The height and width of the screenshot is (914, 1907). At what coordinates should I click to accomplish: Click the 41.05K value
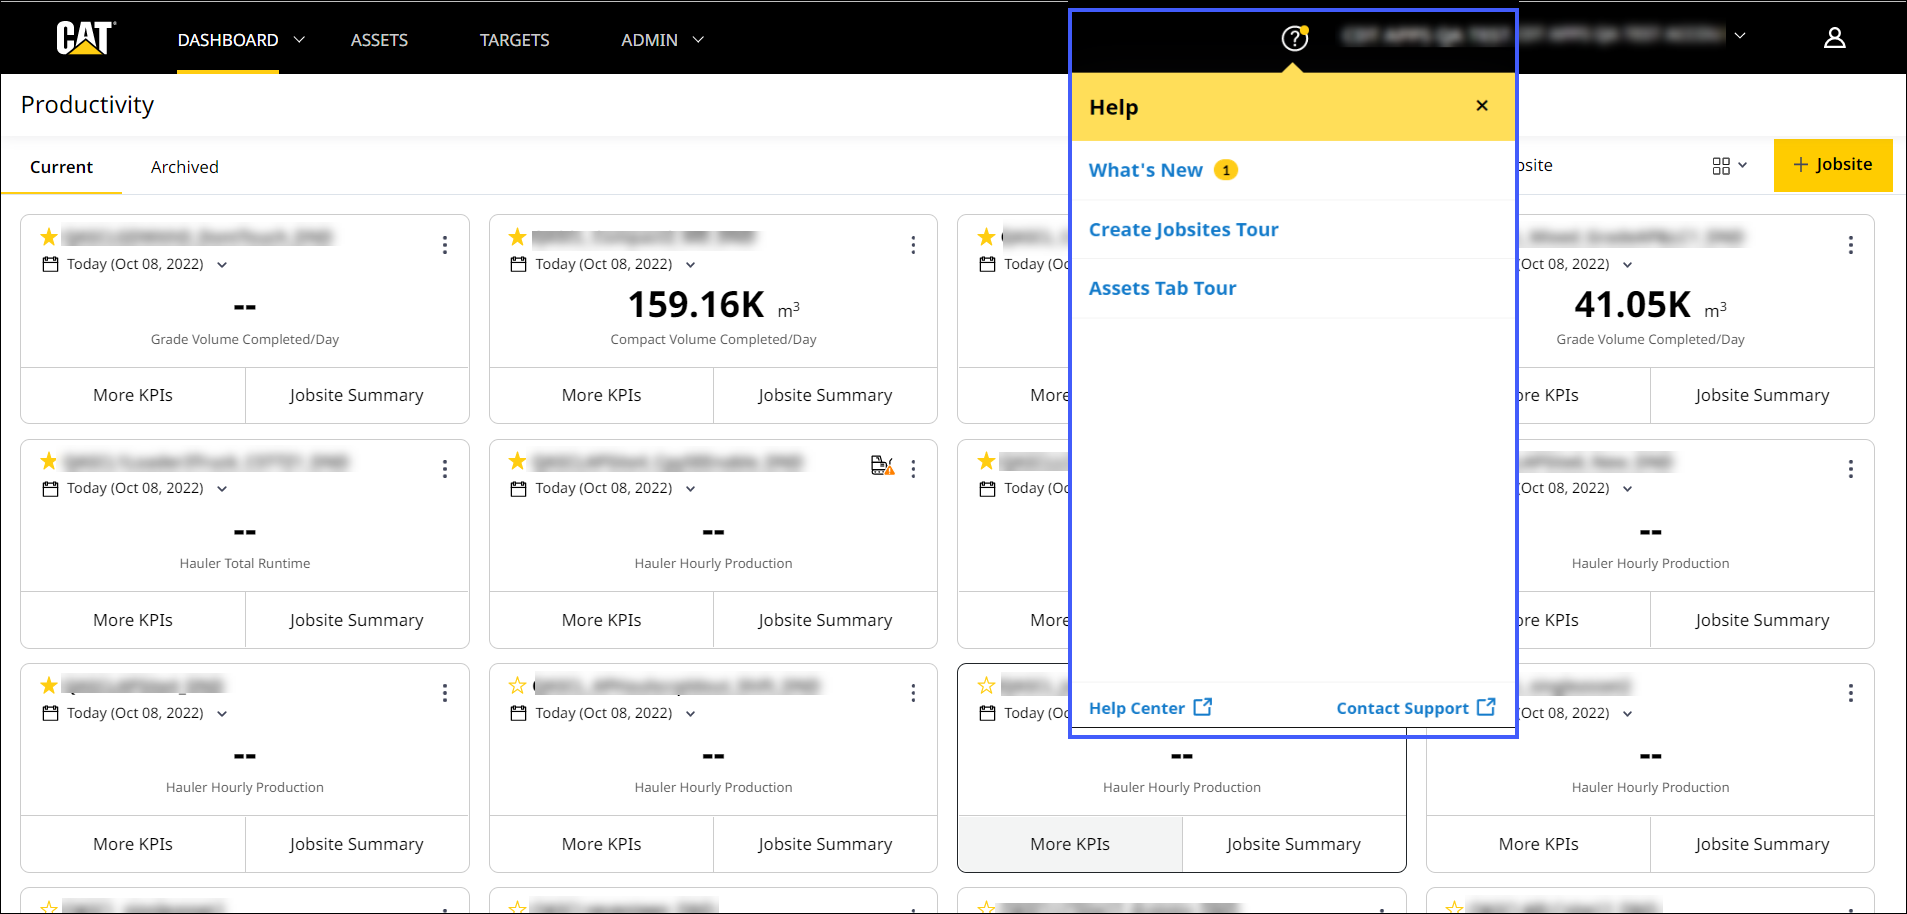click(1632, 304)
